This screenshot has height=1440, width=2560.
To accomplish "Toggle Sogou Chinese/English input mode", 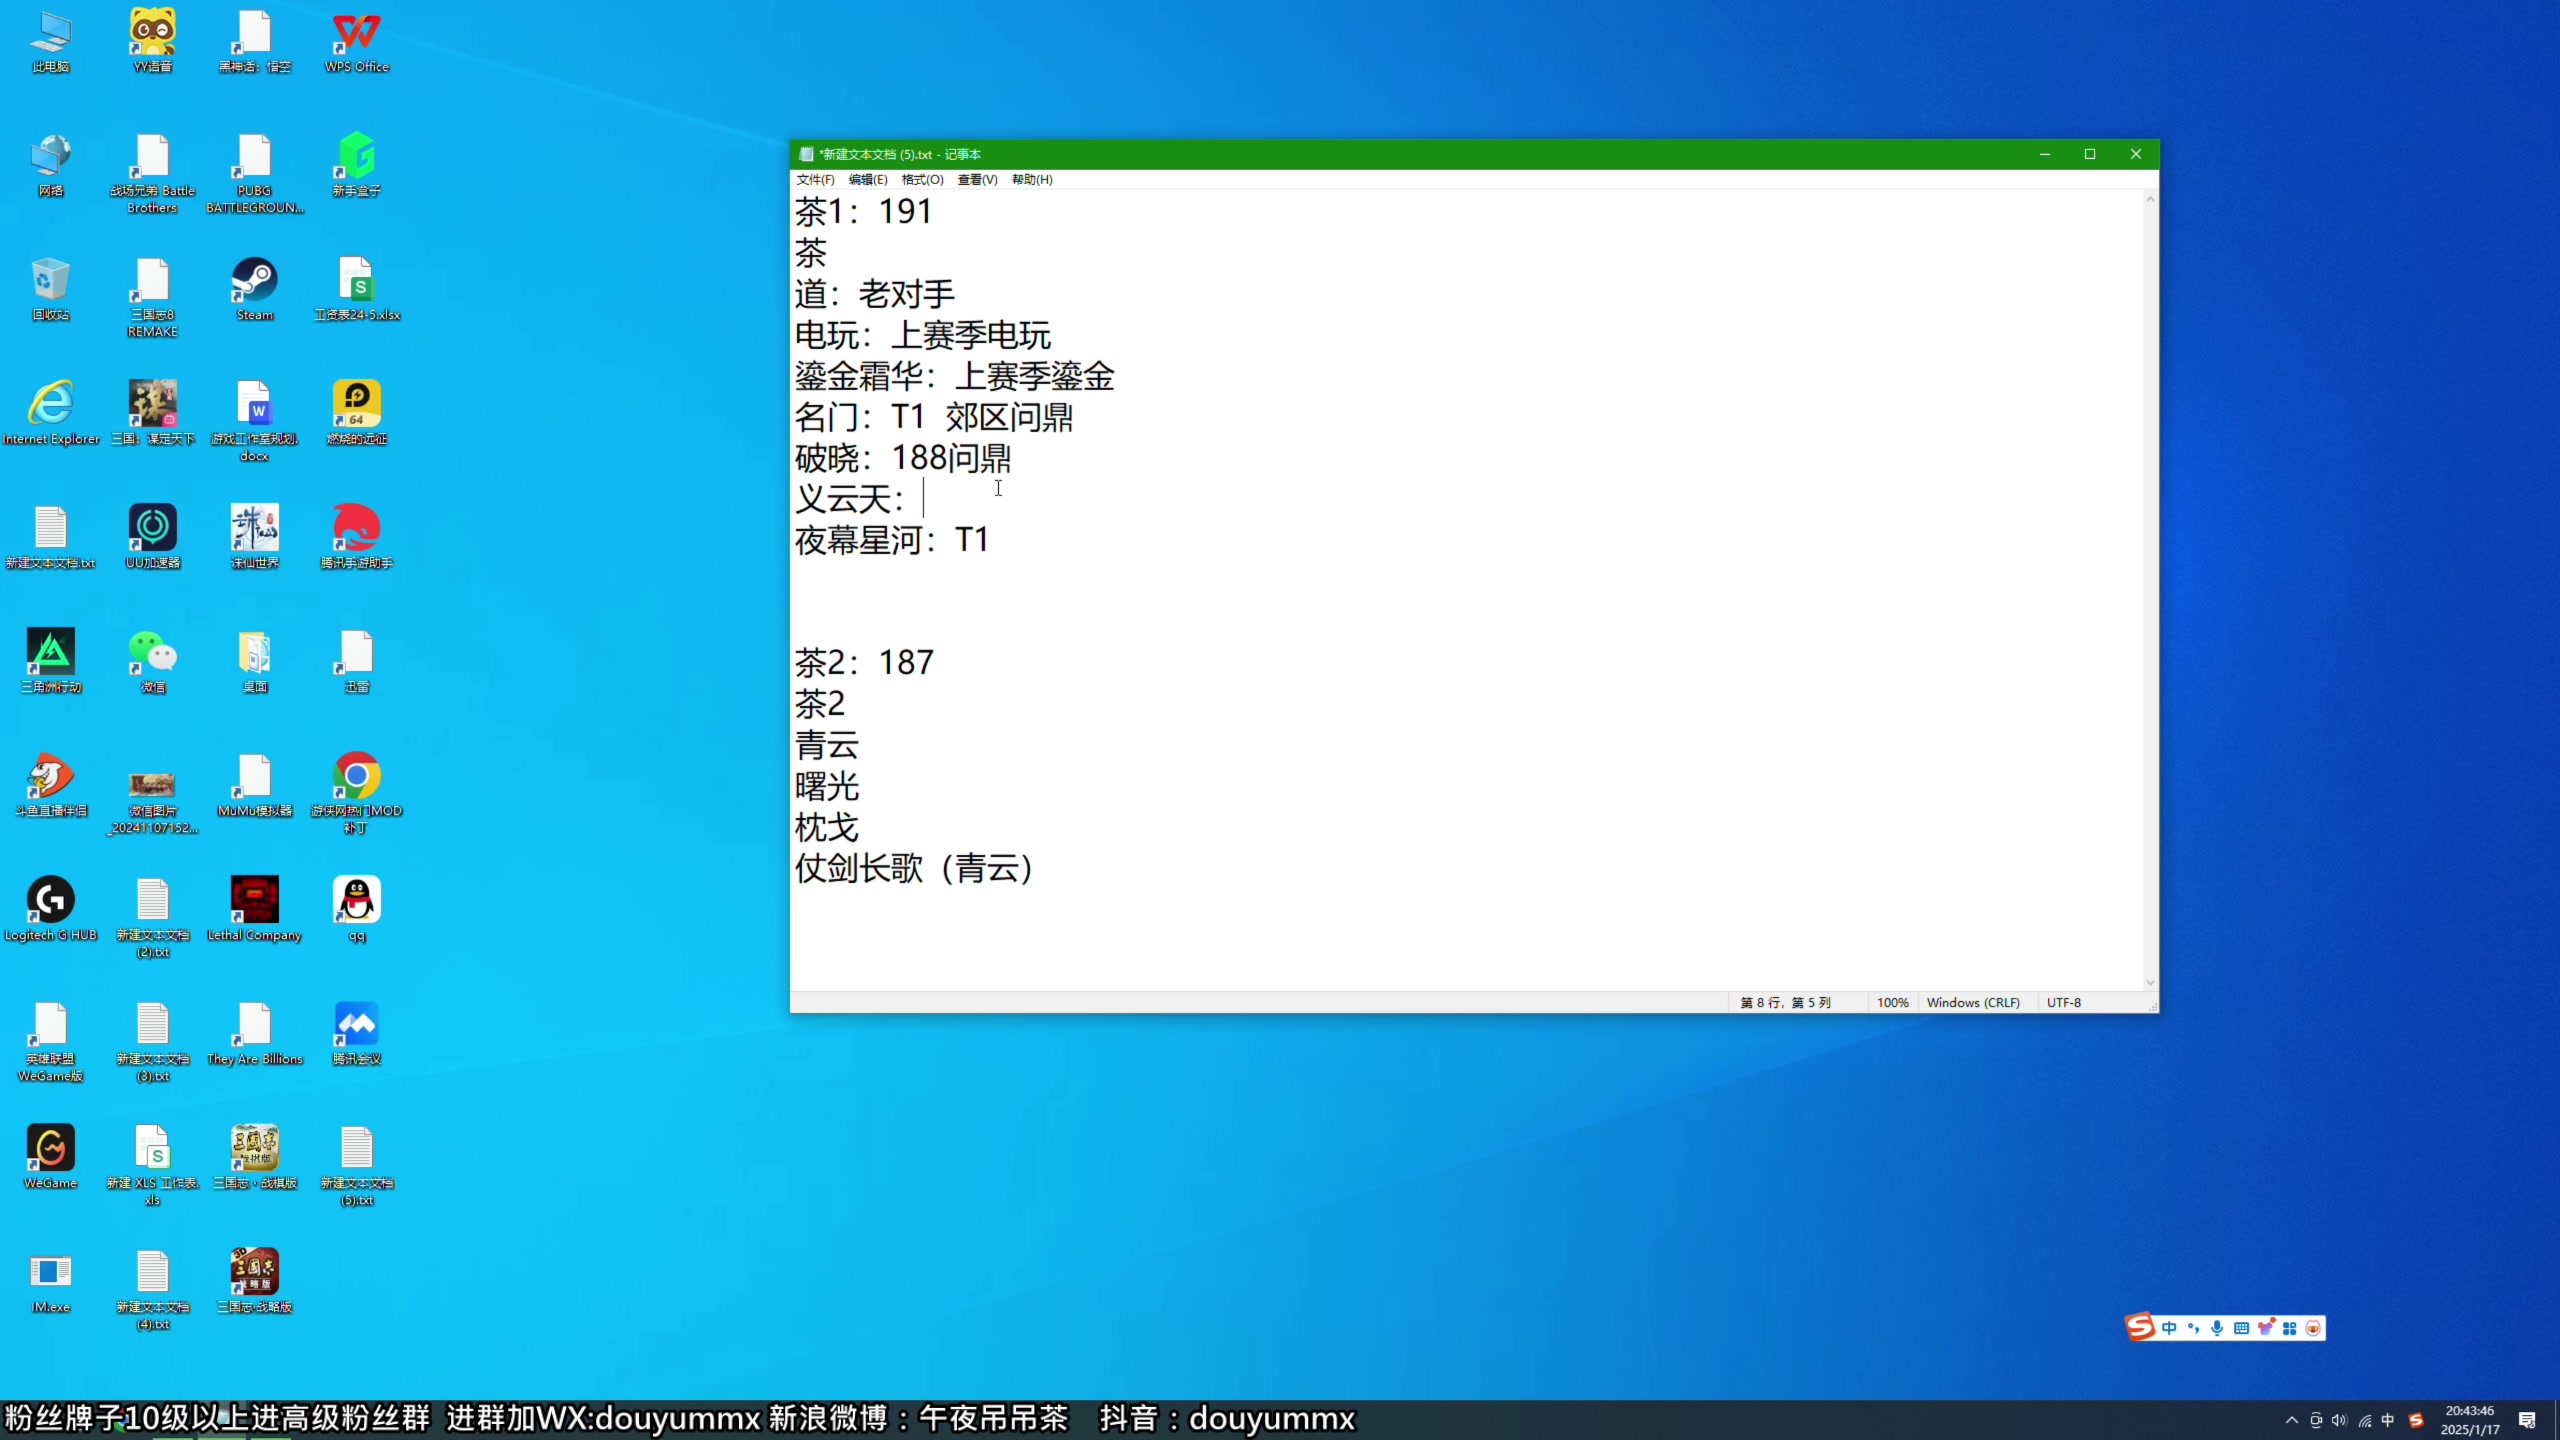I will [2169, 1328].
